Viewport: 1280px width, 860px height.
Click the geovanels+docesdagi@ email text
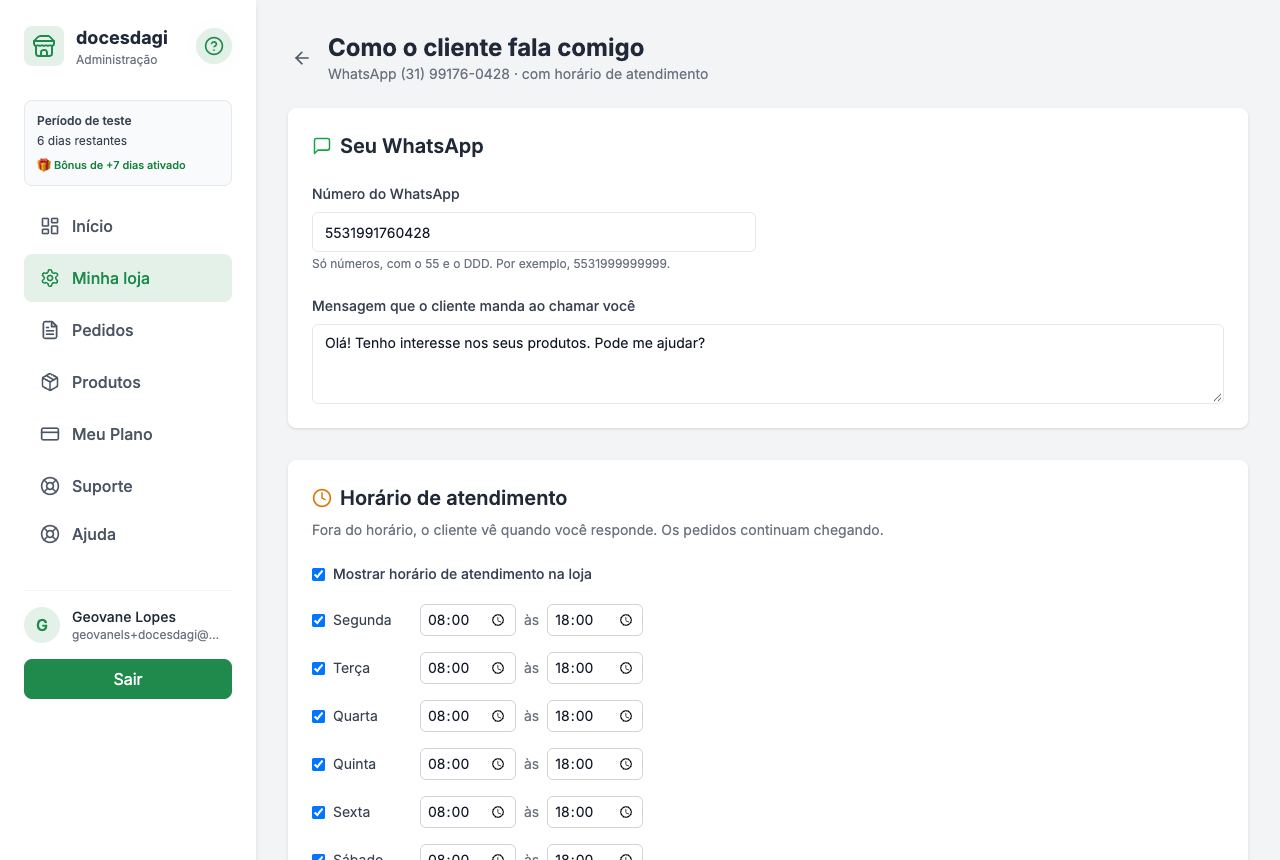pos(145,635)
